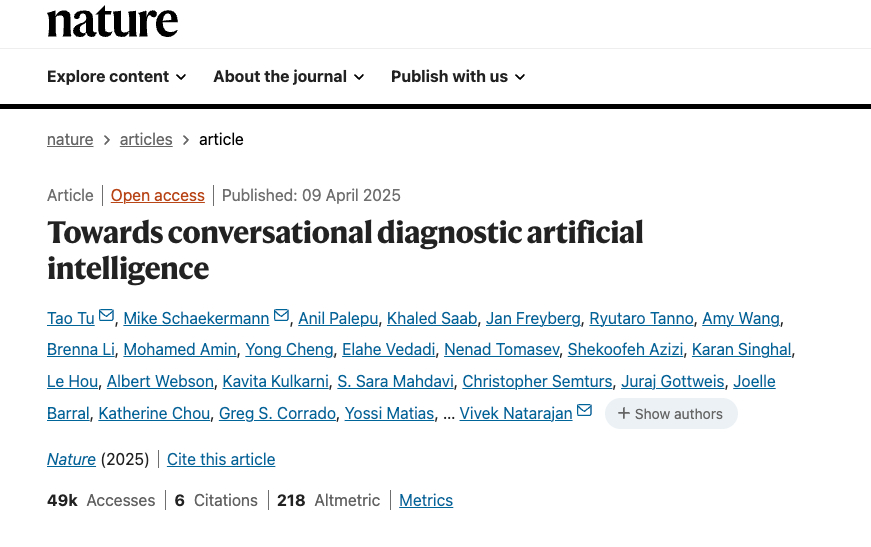Click the plus icon in Show authors
The height and width of the screenshot is (547, 871).
(623, 414)
